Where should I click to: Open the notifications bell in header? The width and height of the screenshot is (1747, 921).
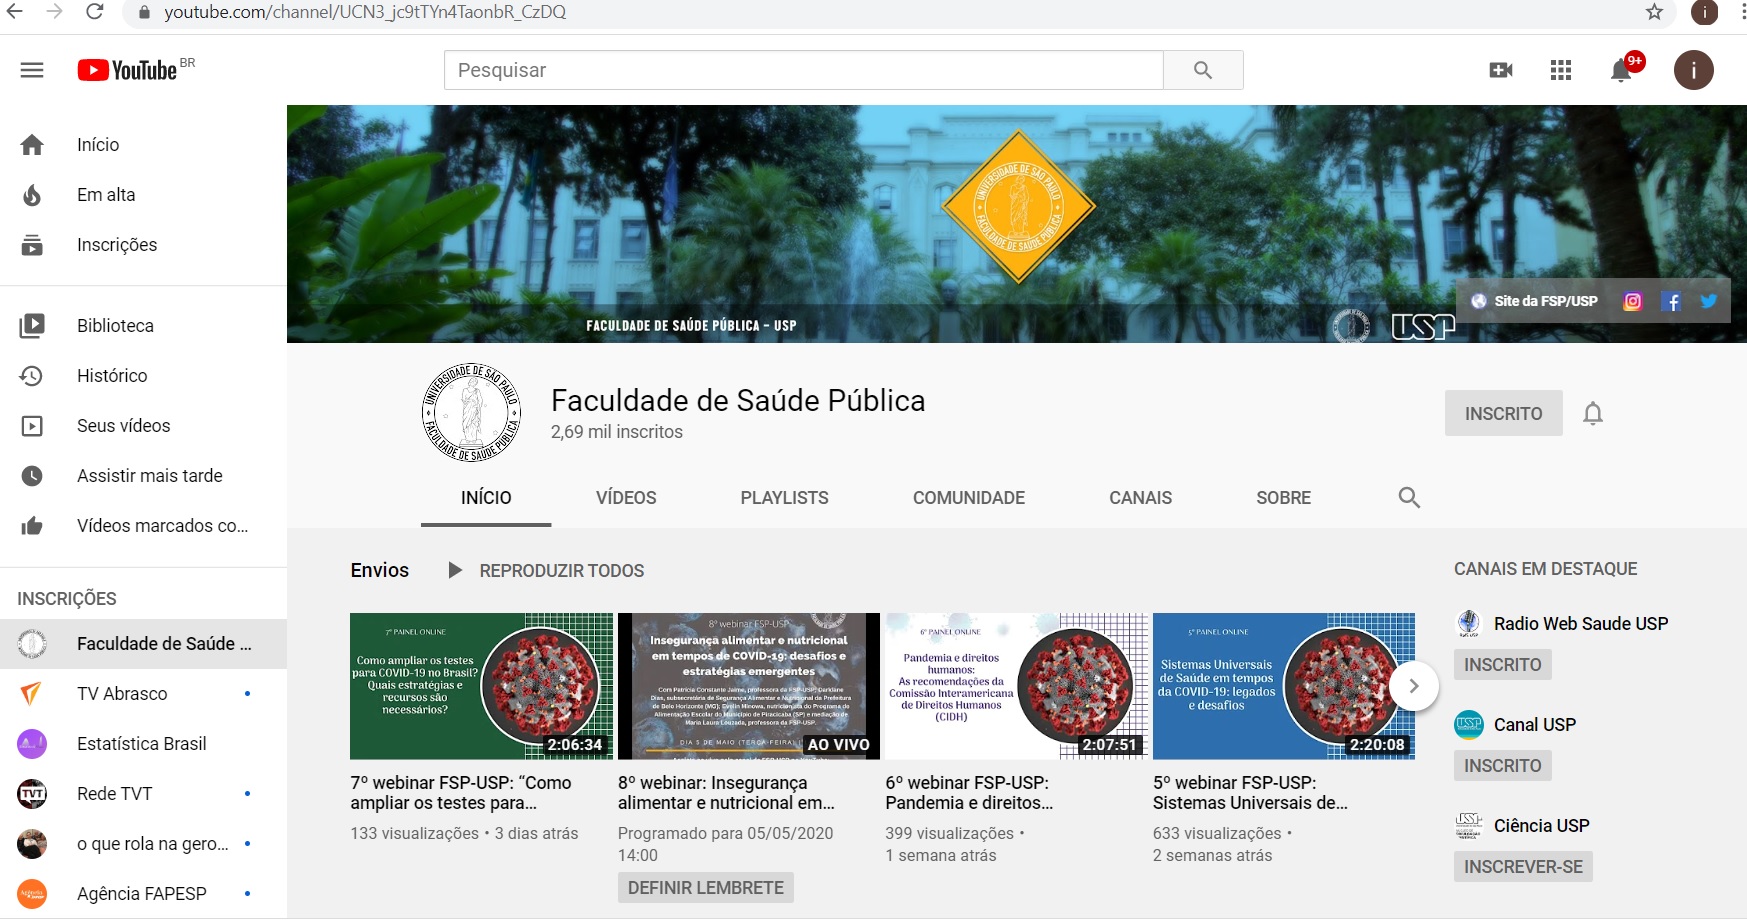pos(1621,71)
